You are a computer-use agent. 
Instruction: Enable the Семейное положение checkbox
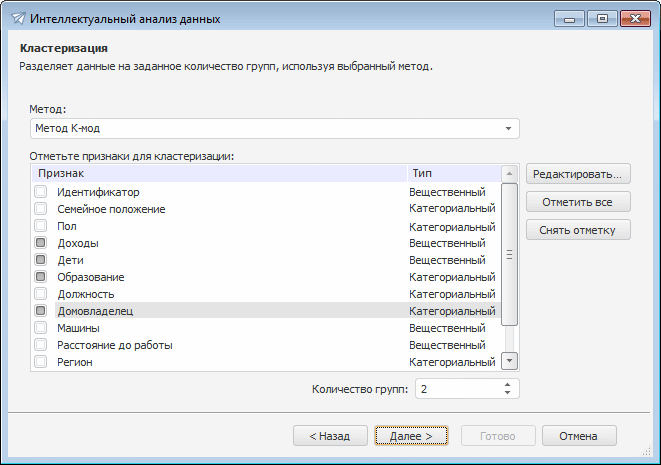pos(41,209)
